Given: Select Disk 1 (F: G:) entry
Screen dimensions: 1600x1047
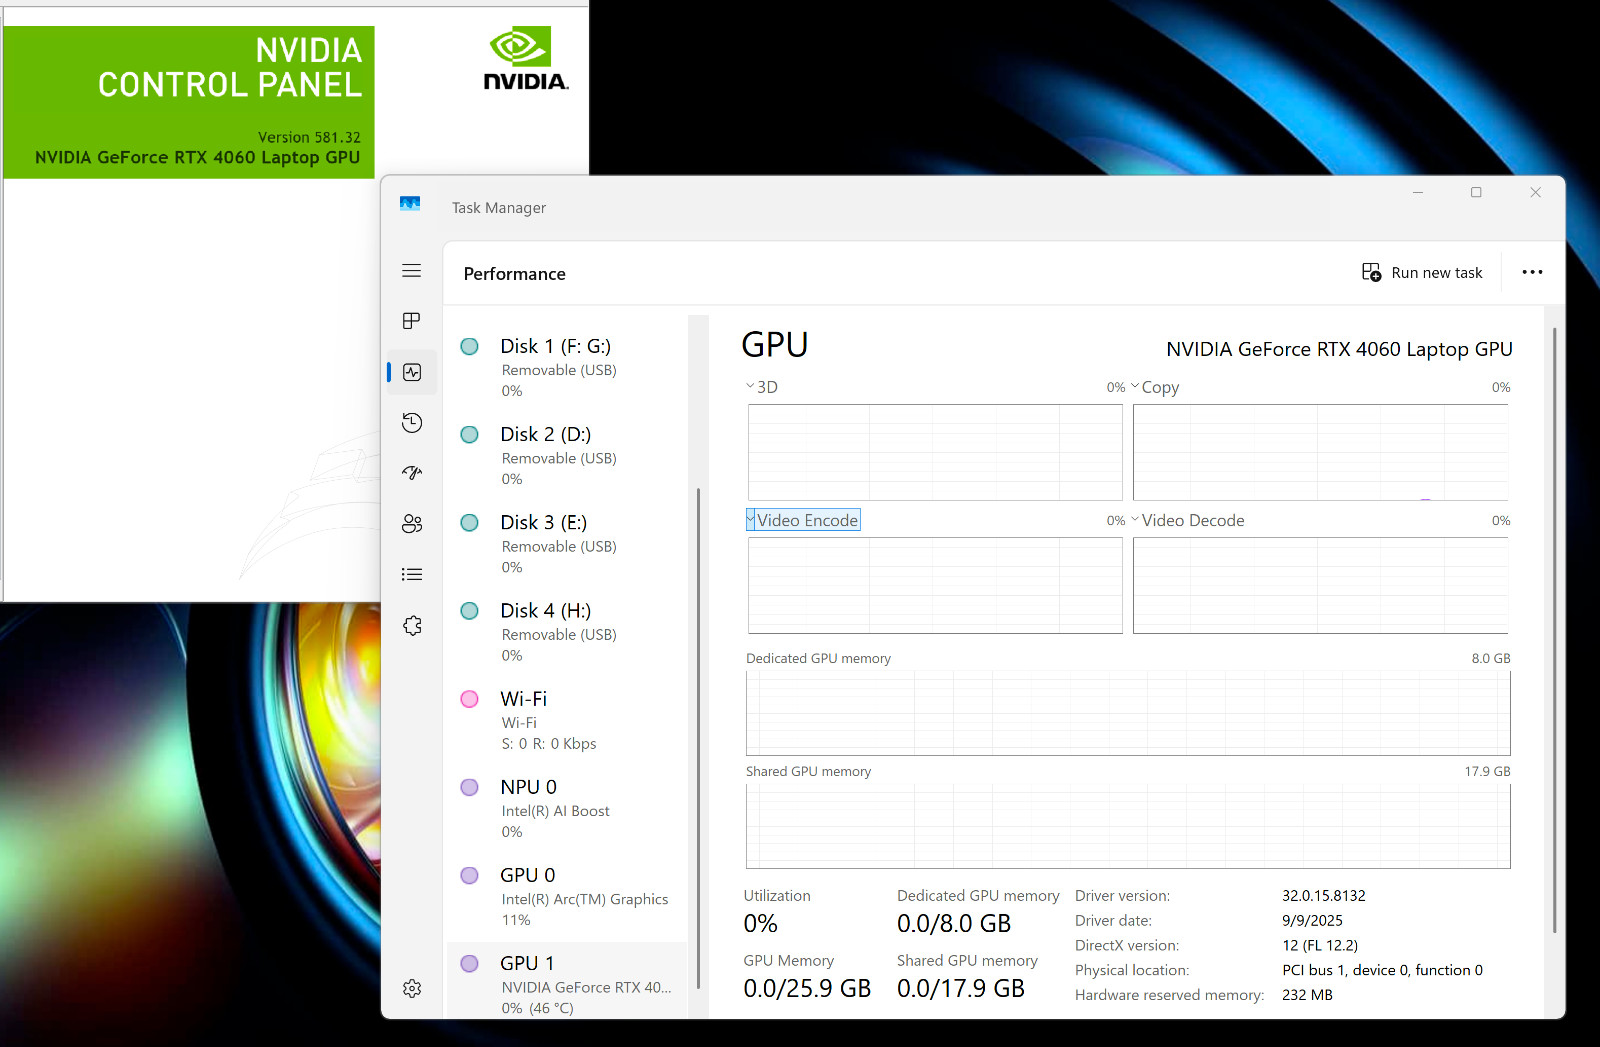Looking at the screenshot, I should pyautogui.click(x=567, y=367).
